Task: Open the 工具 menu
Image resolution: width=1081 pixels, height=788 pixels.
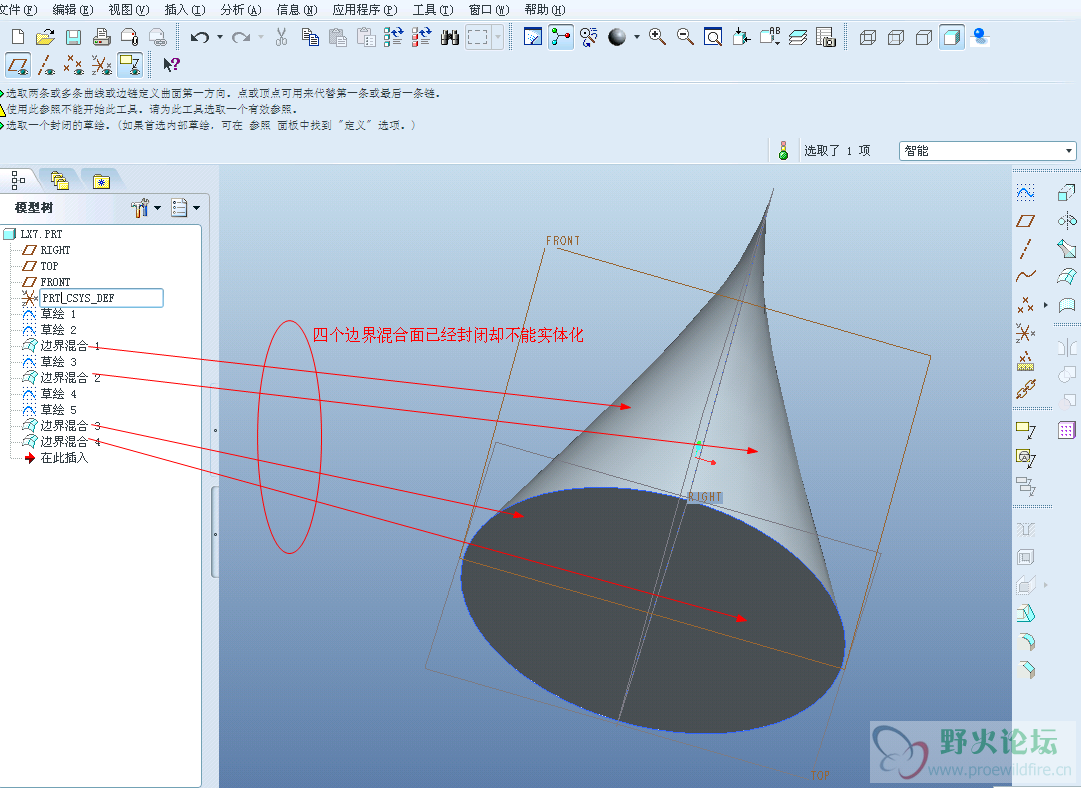Action: [433, 10]
